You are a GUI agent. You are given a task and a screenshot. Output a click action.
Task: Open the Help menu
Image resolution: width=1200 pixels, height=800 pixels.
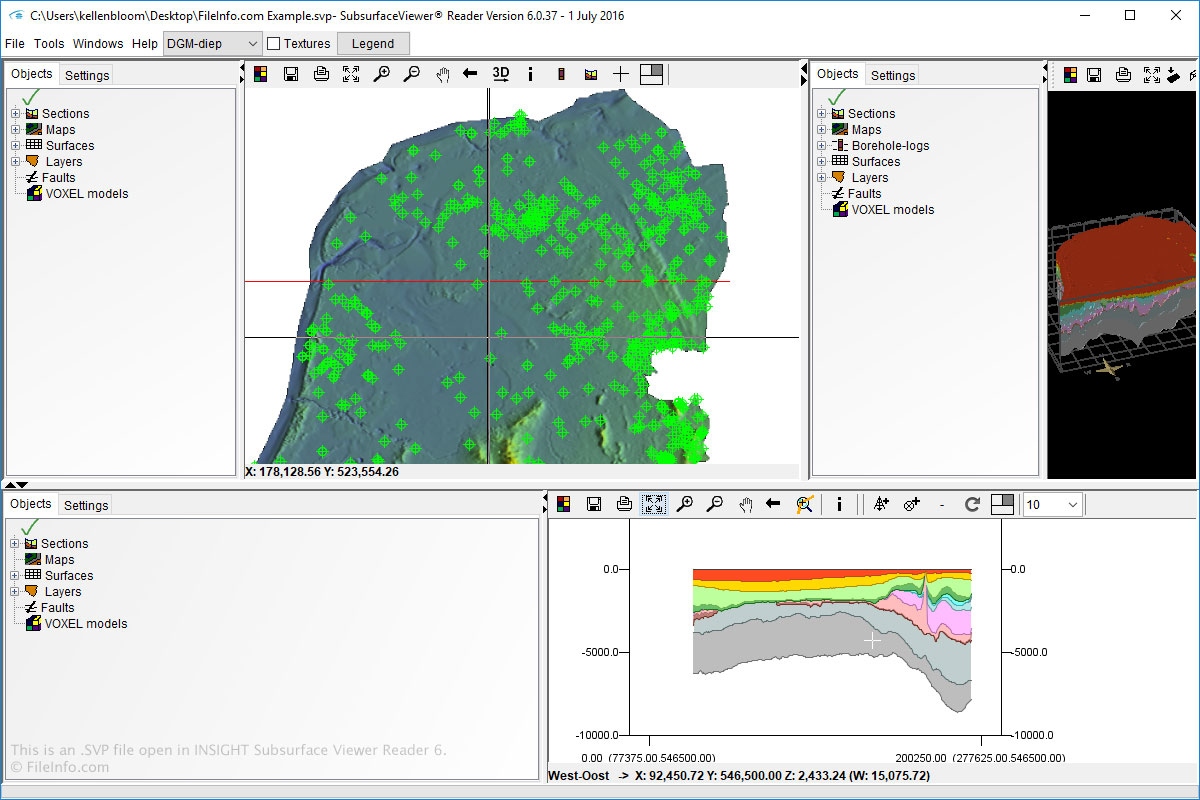point(145,43)
